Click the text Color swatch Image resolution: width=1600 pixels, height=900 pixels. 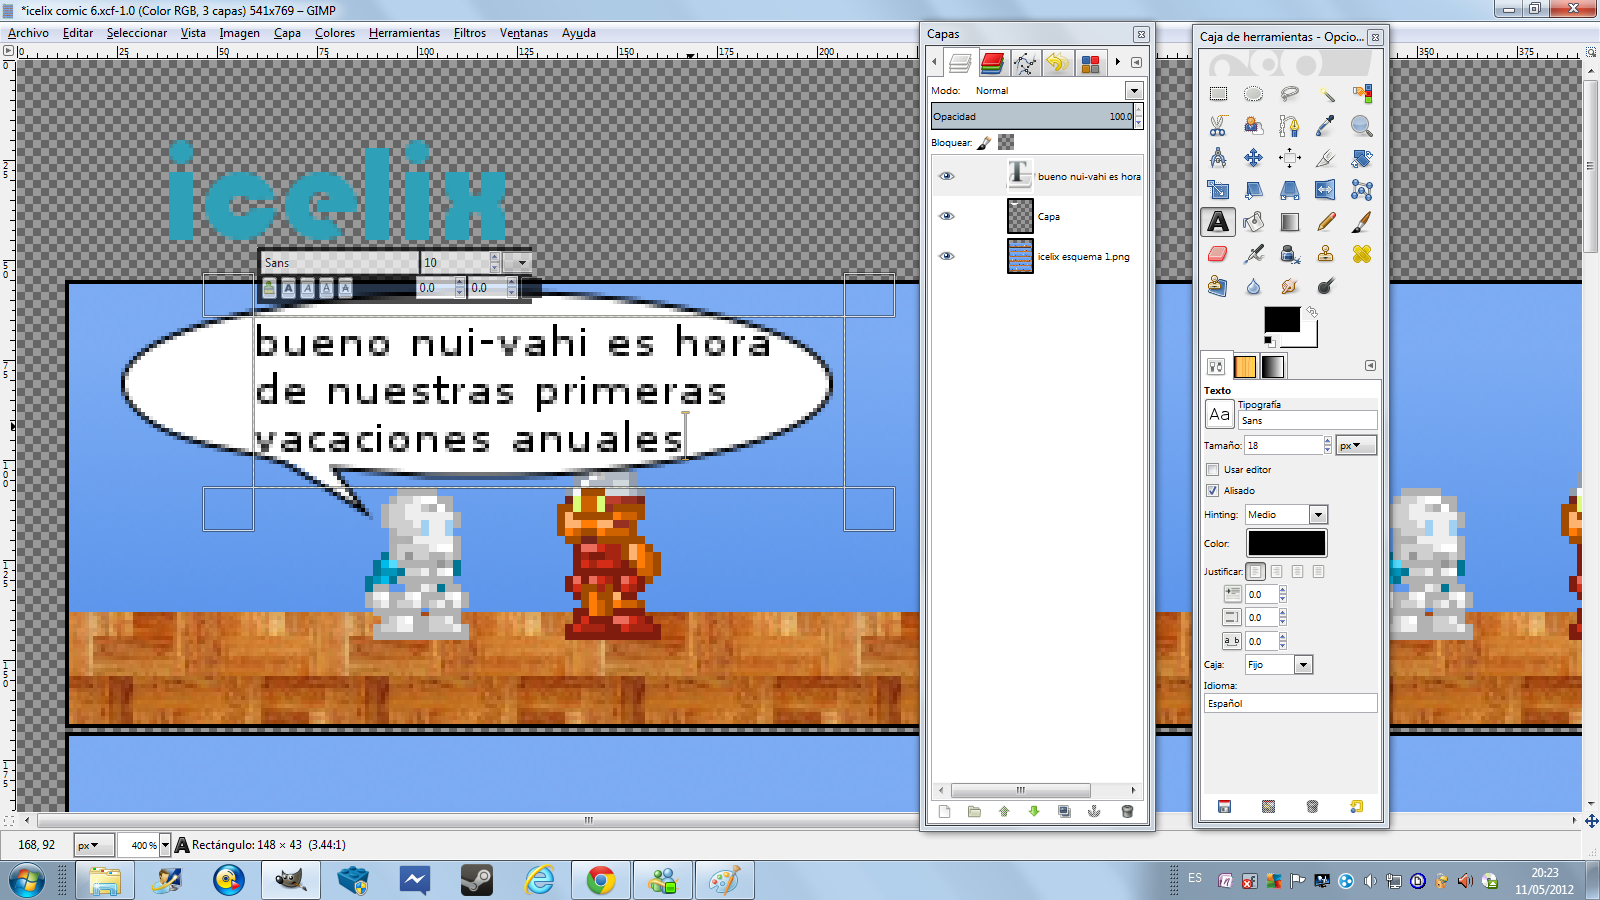[1286, 543]
